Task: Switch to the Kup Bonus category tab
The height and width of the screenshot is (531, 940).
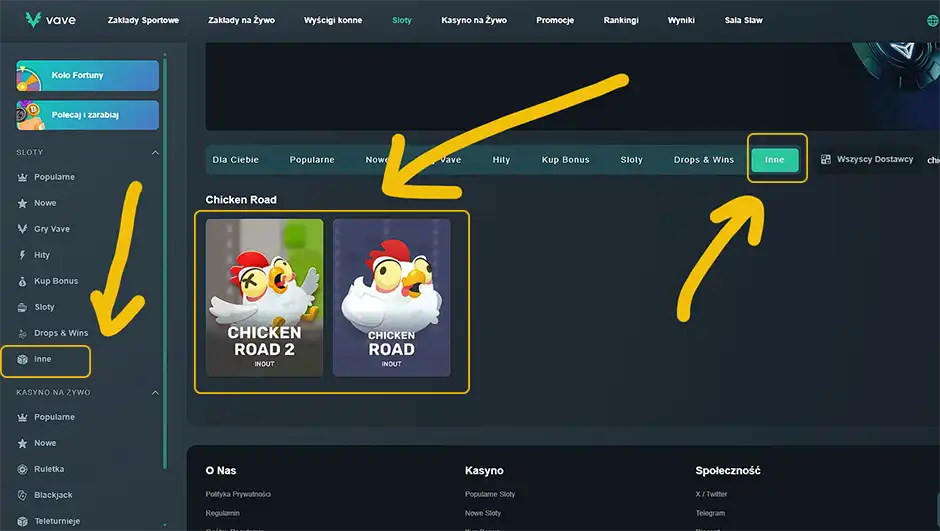Action: 566,160
